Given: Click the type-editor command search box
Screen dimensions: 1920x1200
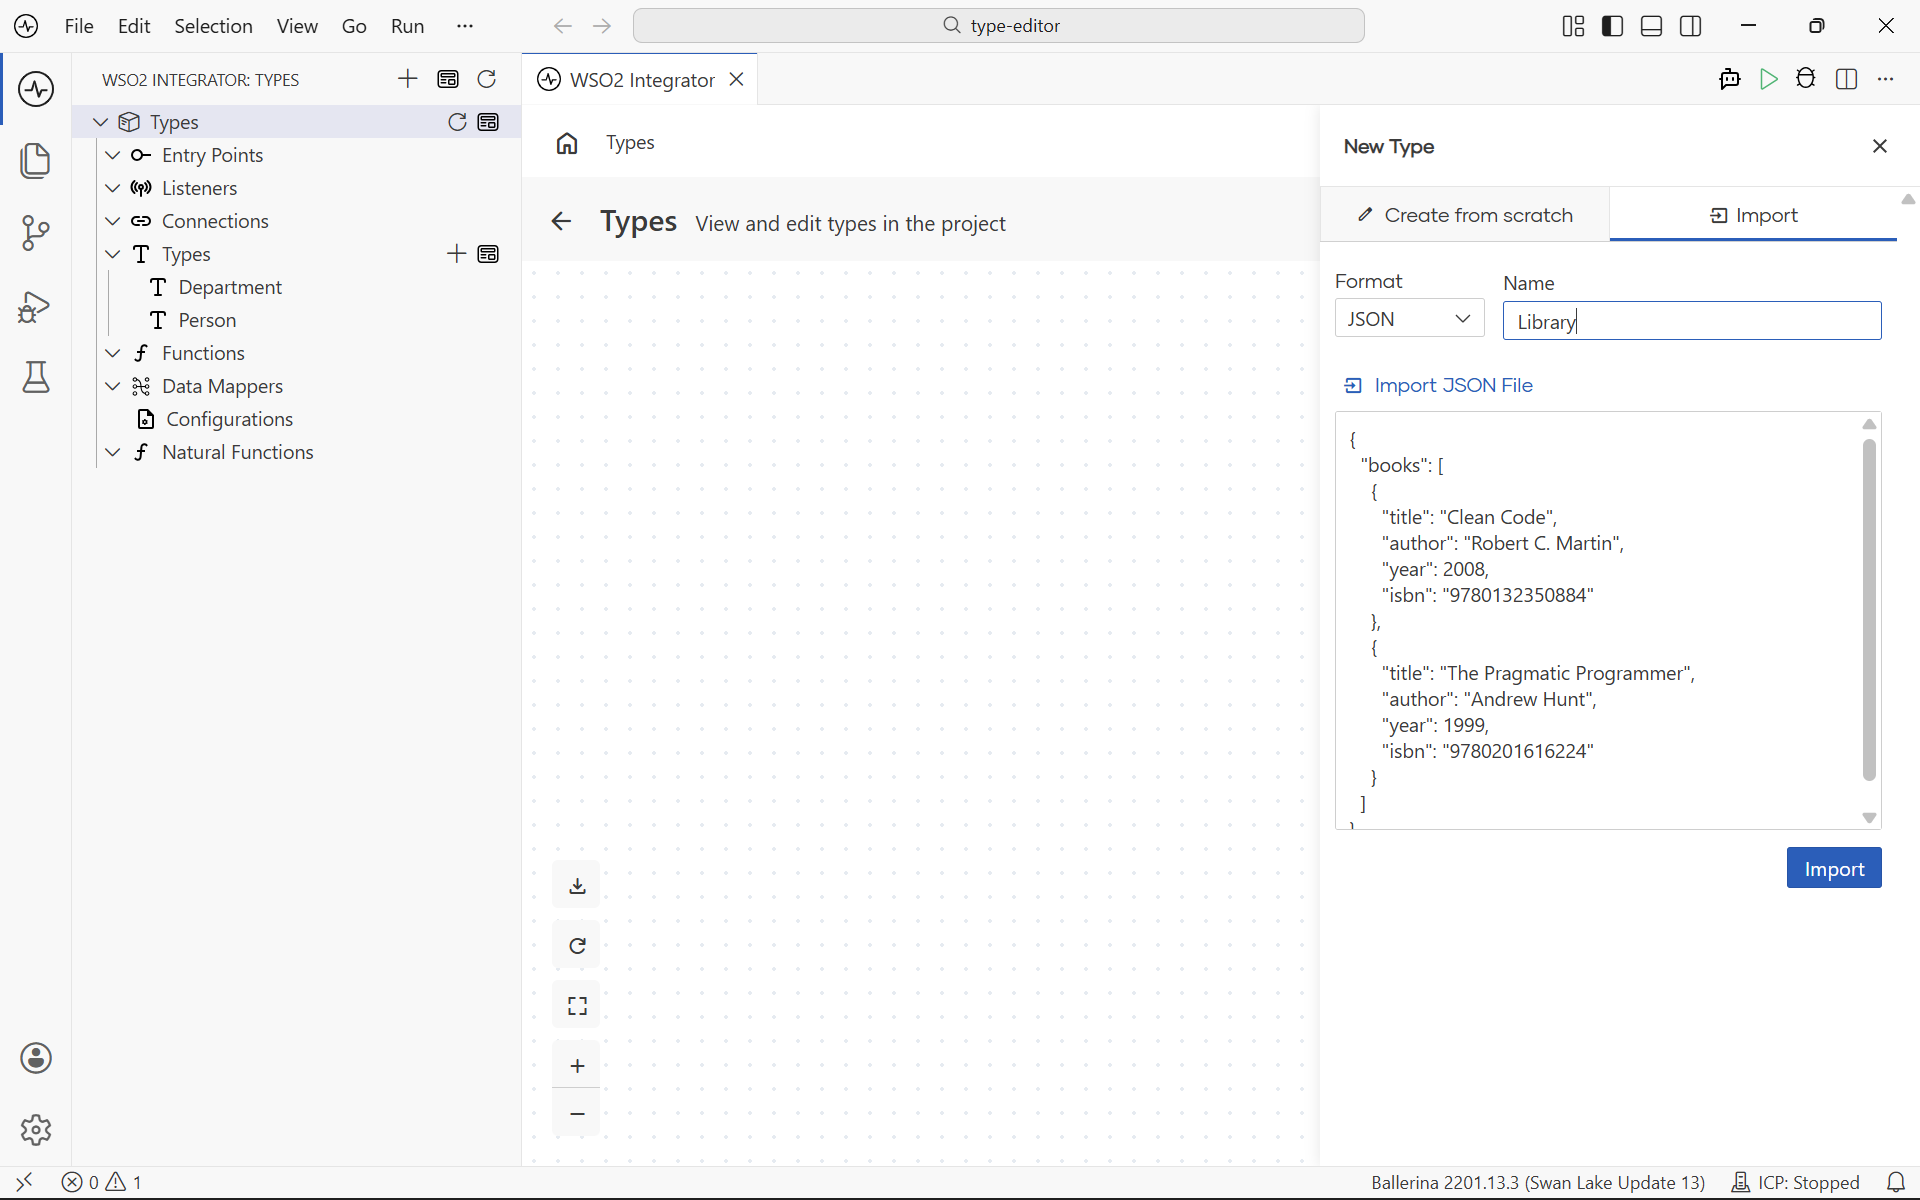Looking at the screenshot, I should [999, 26].
